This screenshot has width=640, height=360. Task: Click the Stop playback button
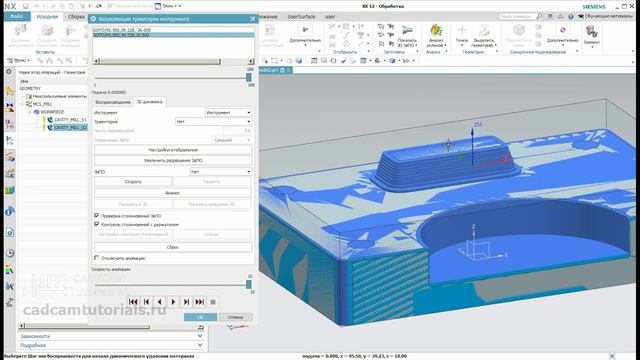point(213,302)
